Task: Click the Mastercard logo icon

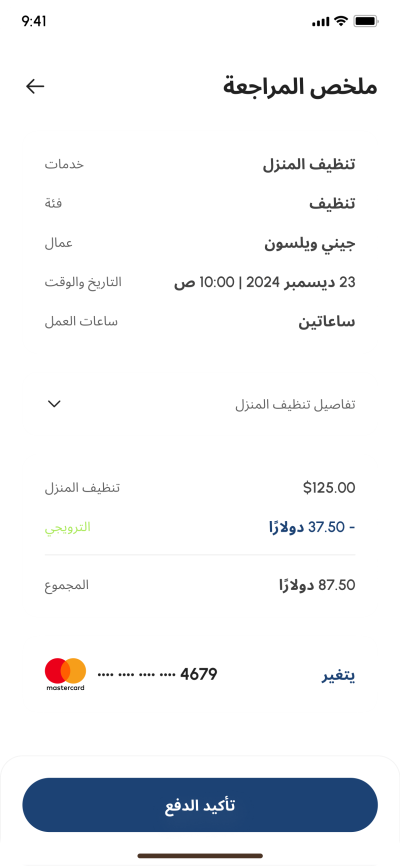Action: coord(65,674)
